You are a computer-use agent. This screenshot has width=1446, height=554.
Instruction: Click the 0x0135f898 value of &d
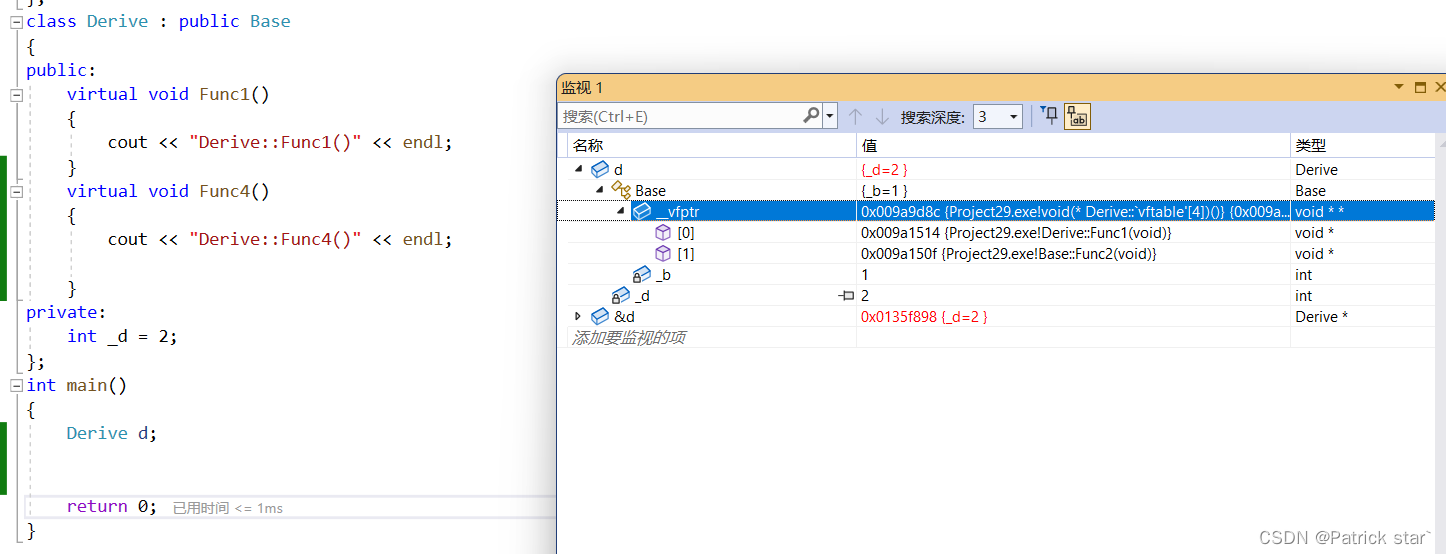coord(924,316)
